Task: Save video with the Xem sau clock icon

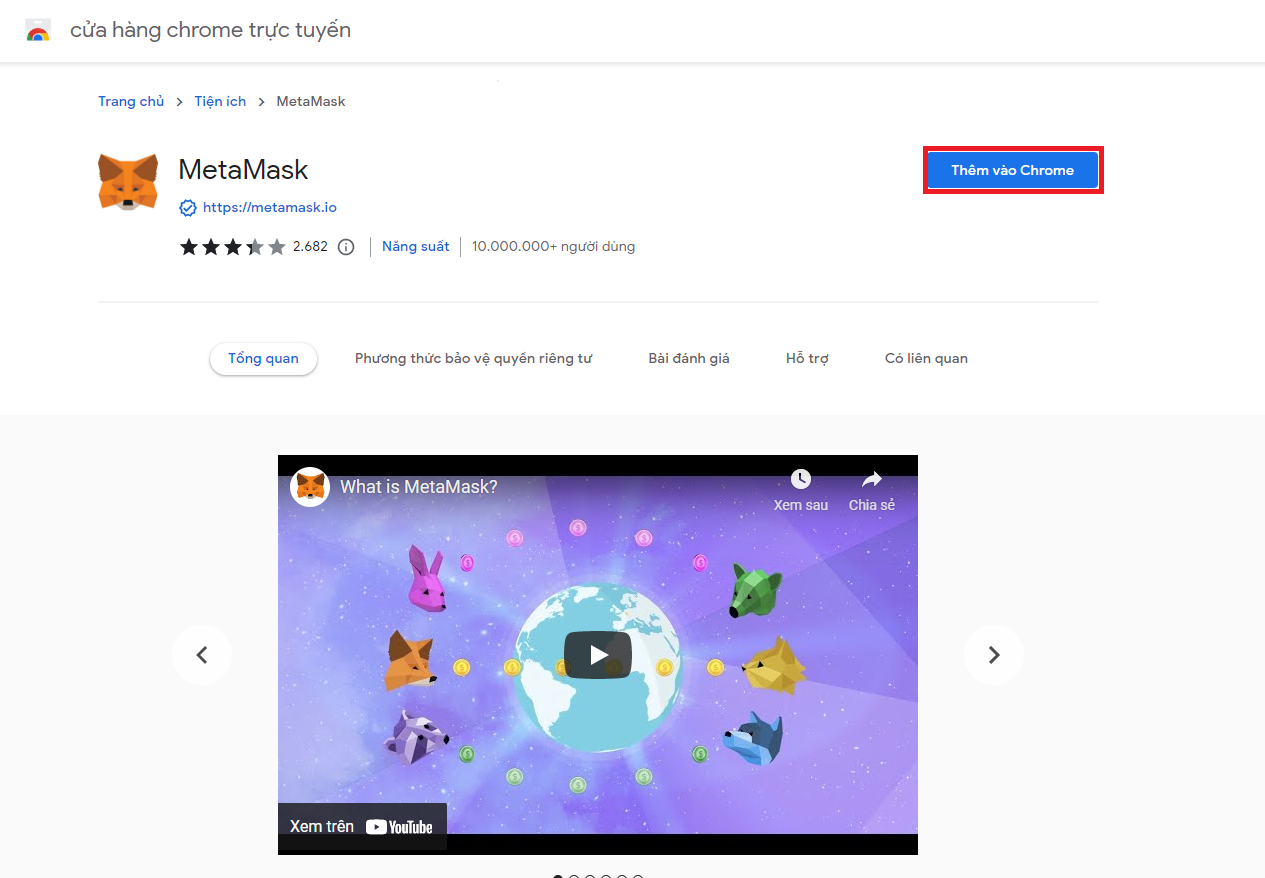Action: 800,478
